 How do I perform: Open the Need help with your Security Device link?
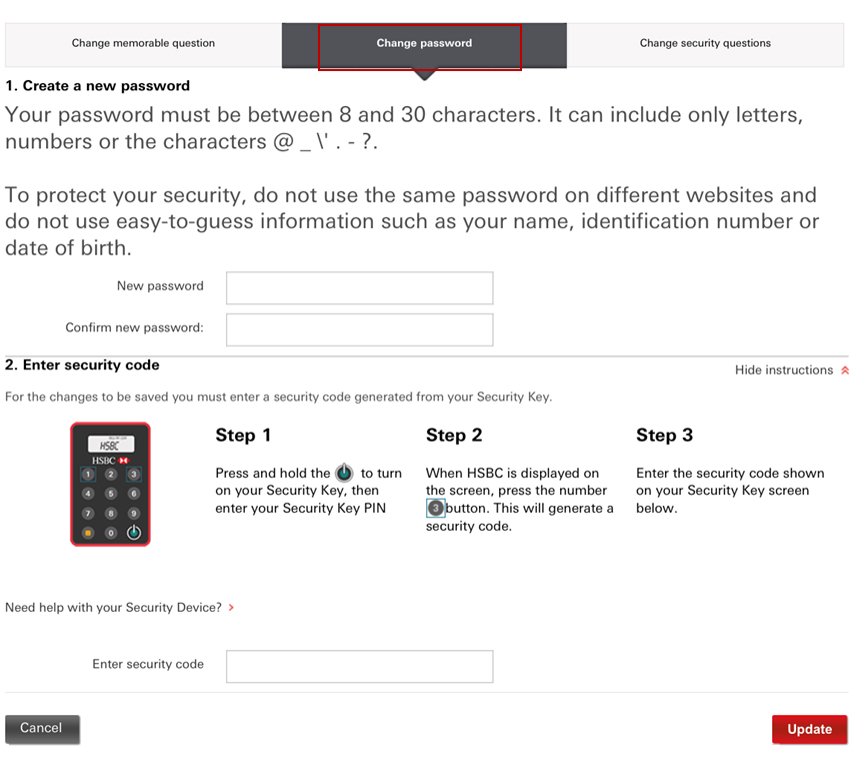[113, 607]
